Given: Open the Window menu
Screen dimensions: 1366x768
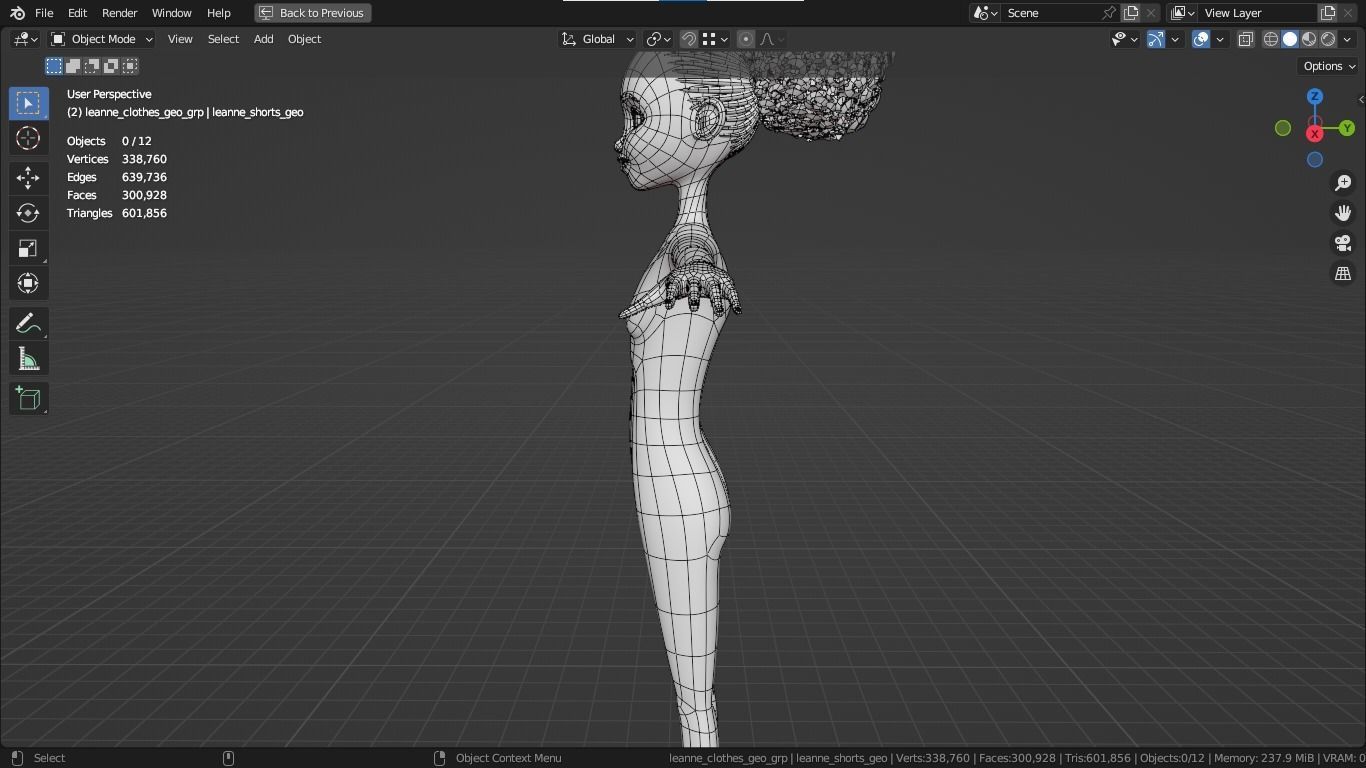Looking at the screenshot, I should [171, 13].
